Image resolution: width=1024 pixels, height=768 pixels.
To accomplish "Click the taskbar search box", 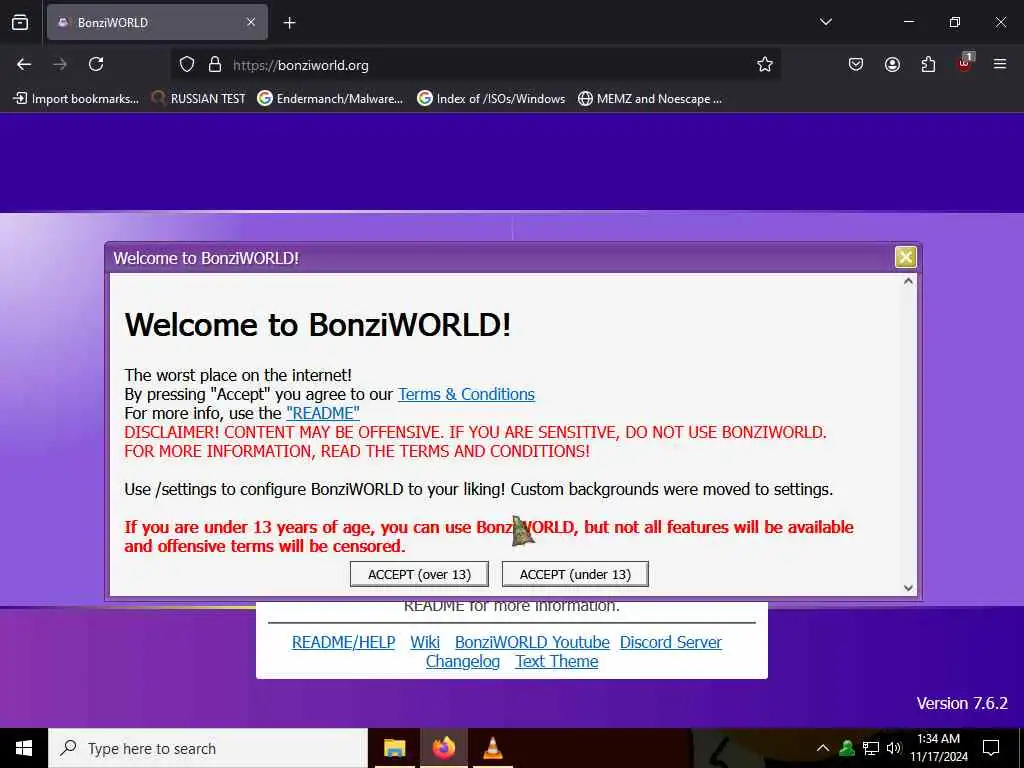I will 208,748.
